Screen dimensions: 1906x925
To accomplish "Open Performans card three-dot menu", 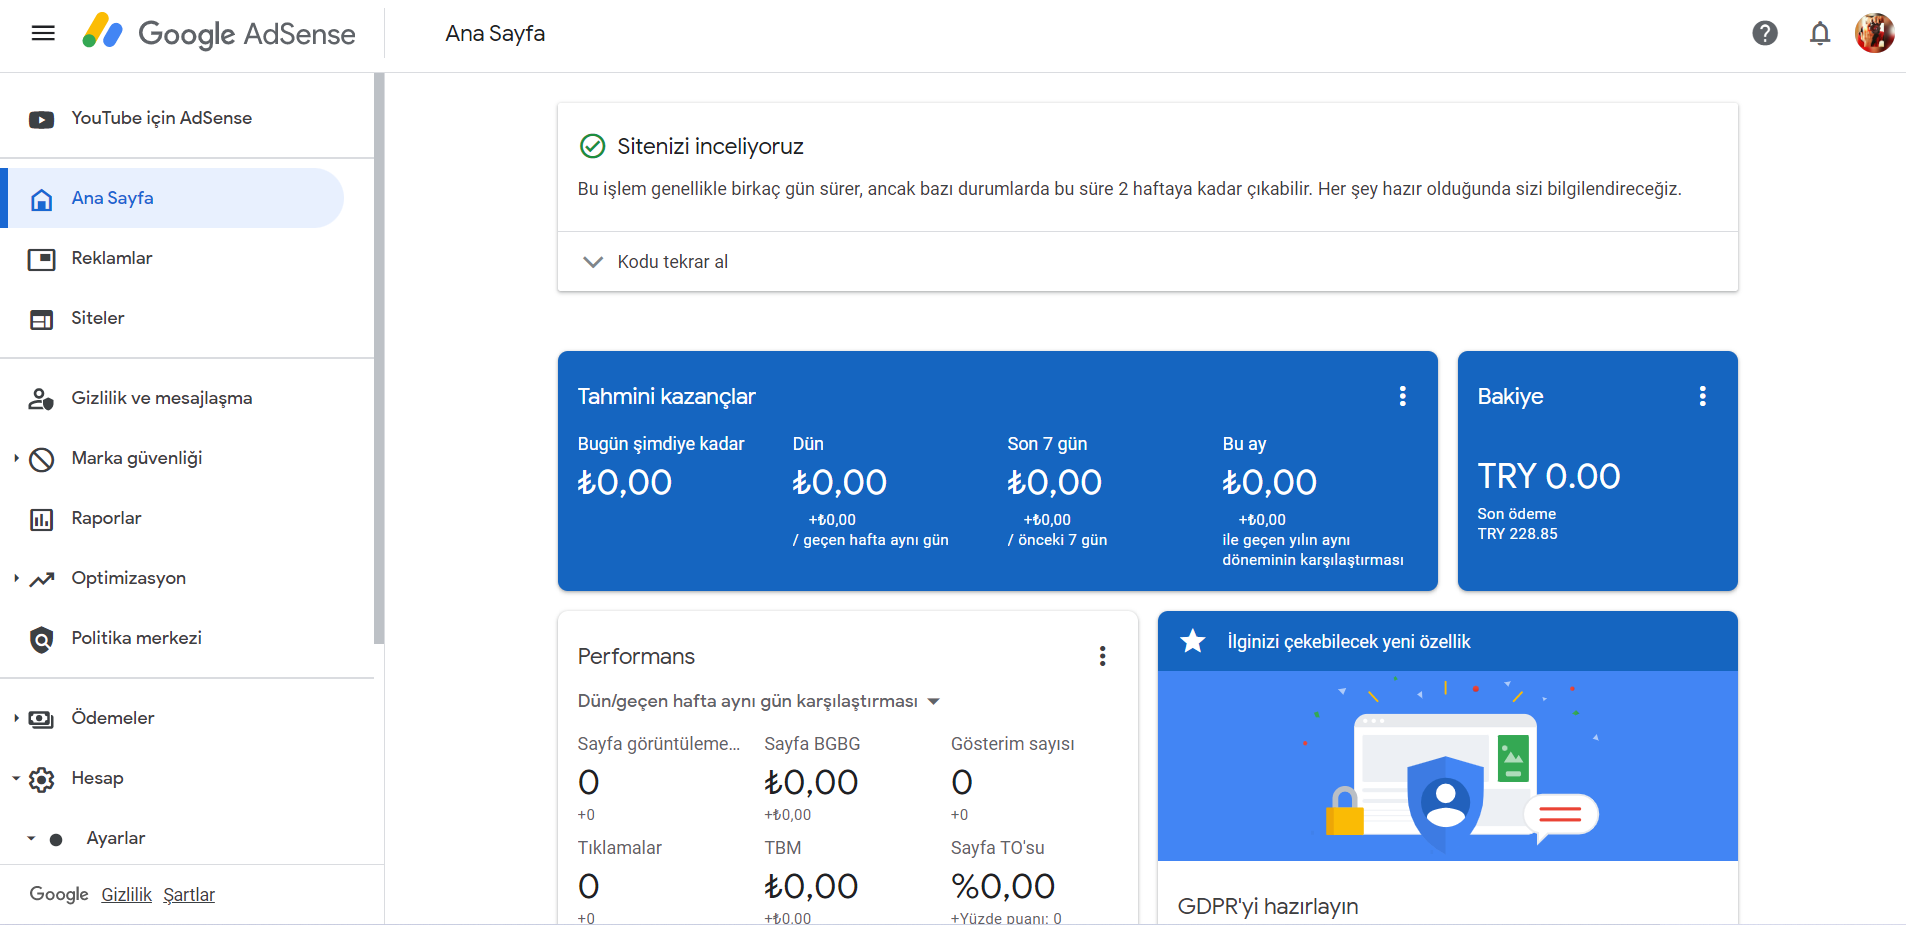I will [1102, 656].
